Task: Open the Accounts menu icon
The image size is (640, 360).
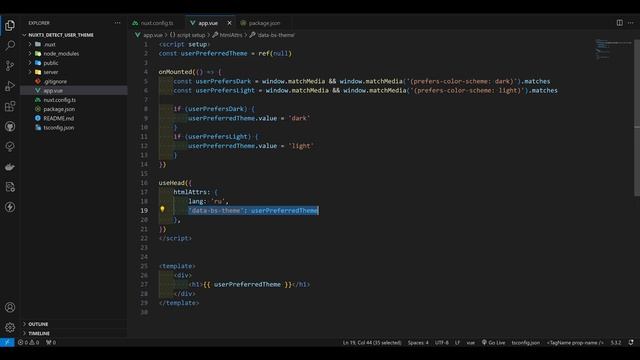Action: coord(10,307)
